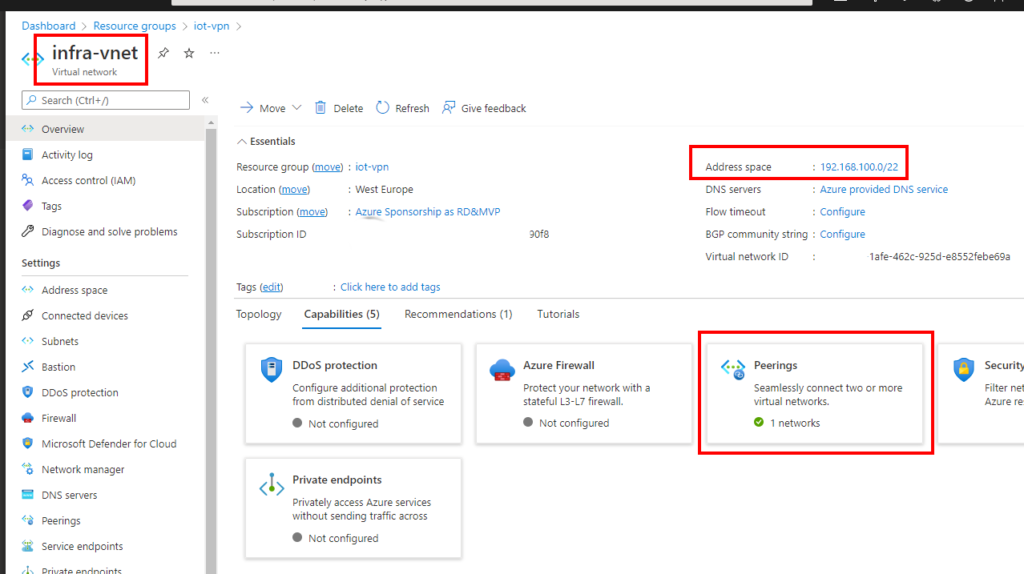Click Azure Sponsorship as RD&MVP subscription link

428,212
